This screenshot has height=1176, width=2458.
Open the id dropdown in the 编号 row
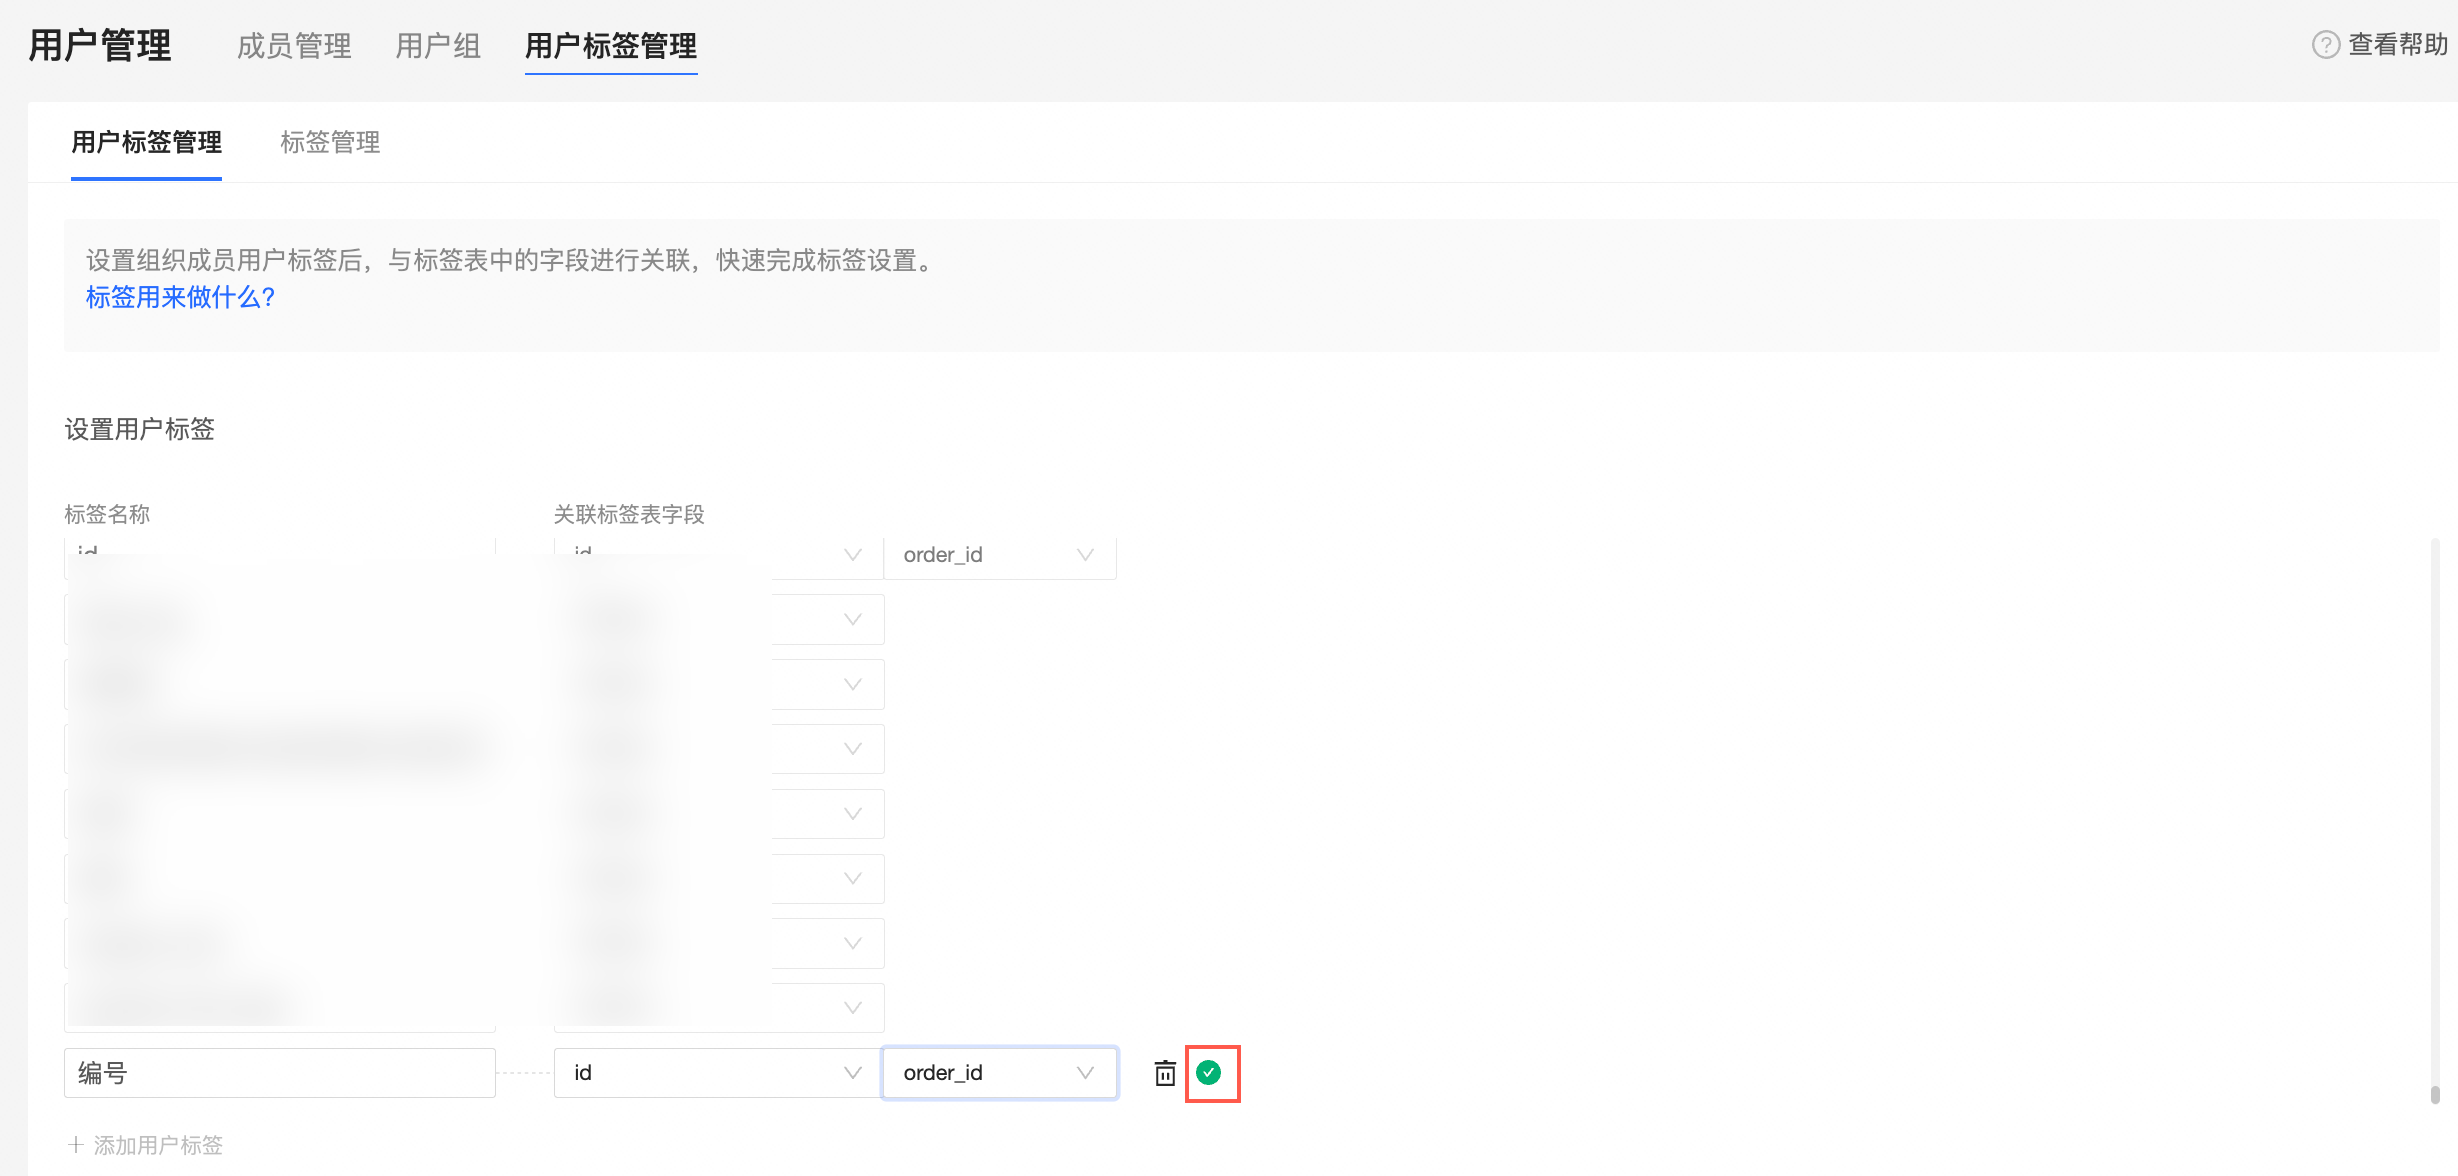point(716,1073)
